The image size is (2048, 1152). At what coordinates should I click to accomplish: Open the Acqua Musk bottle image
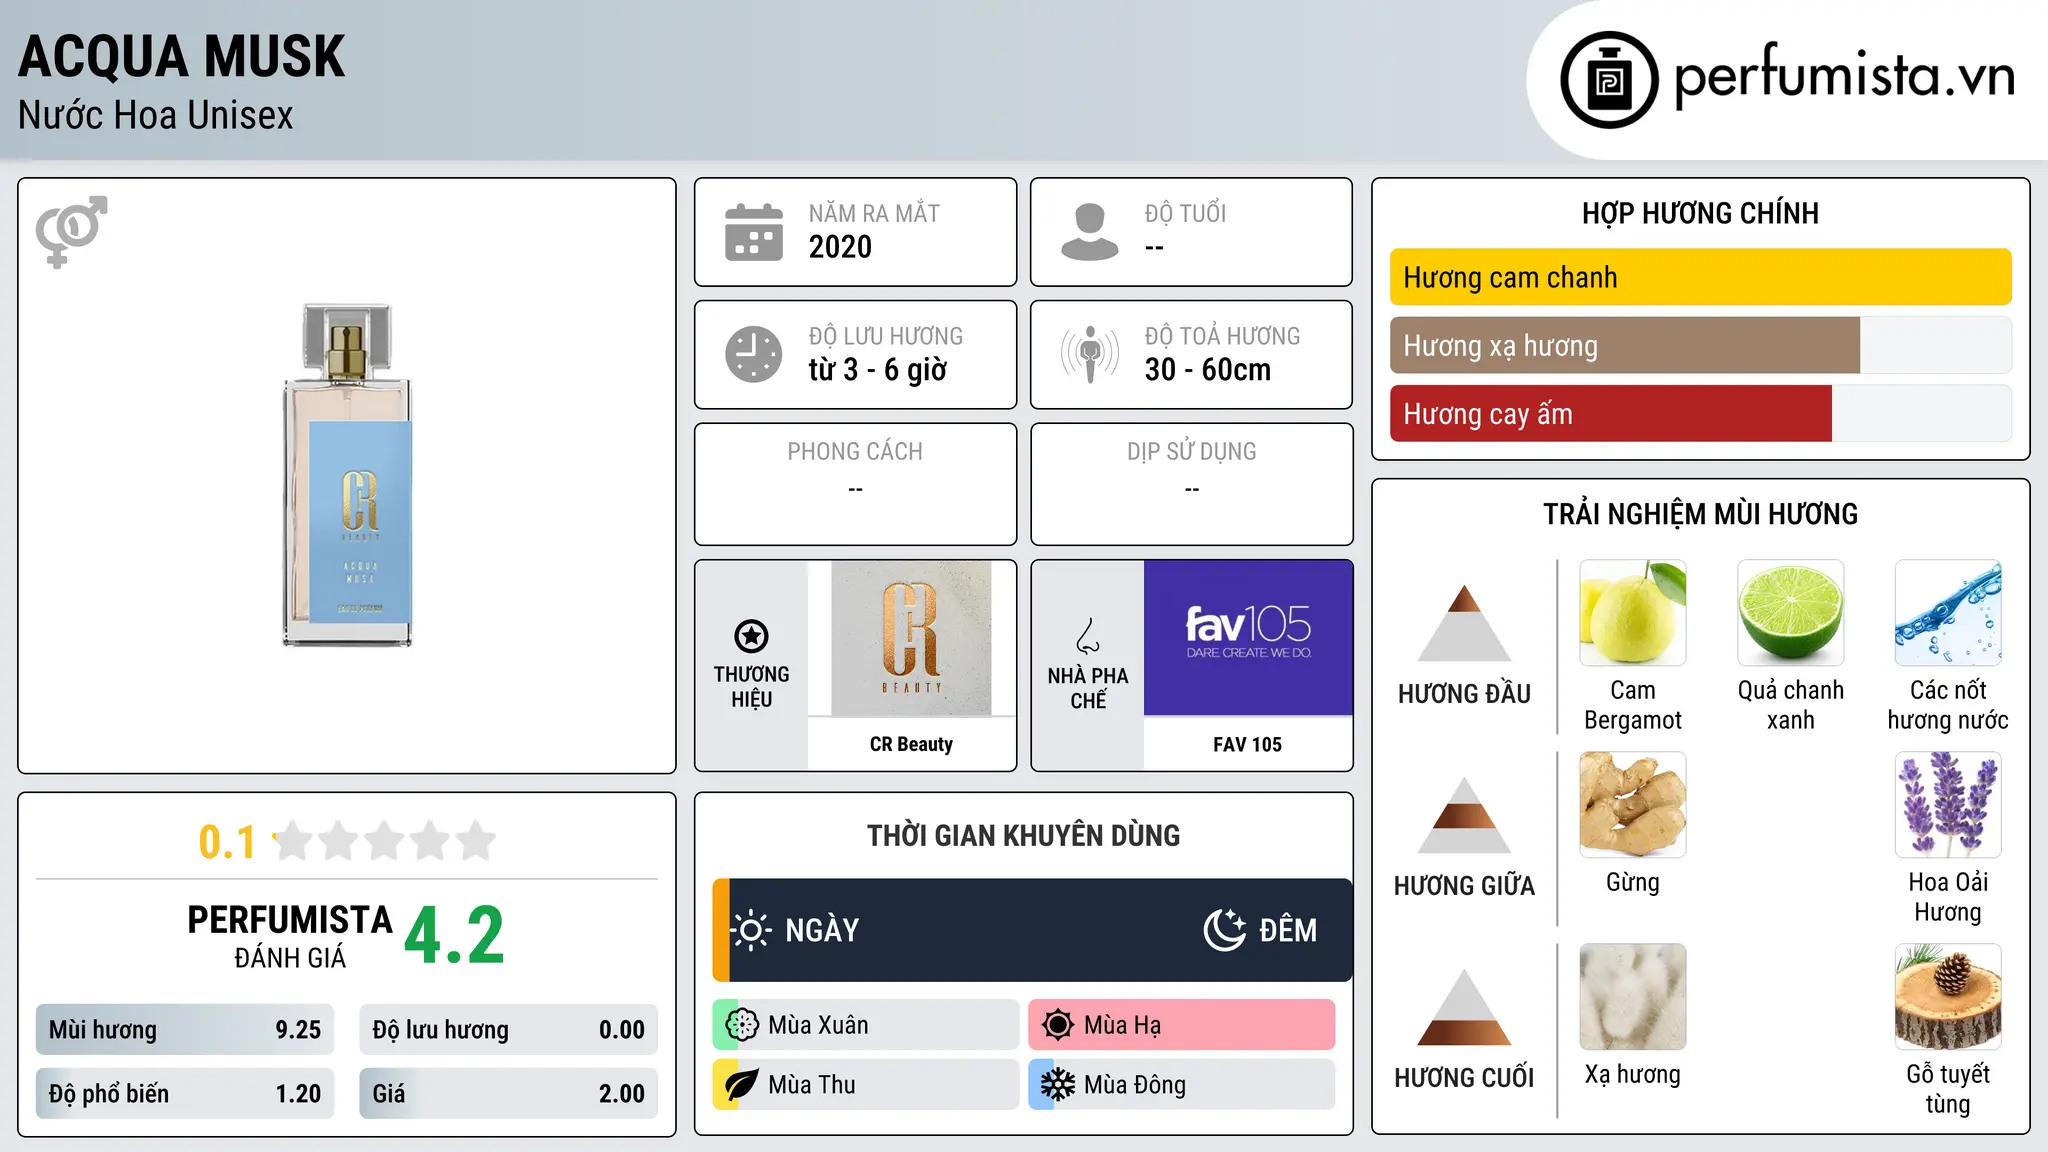coord(347,475)
